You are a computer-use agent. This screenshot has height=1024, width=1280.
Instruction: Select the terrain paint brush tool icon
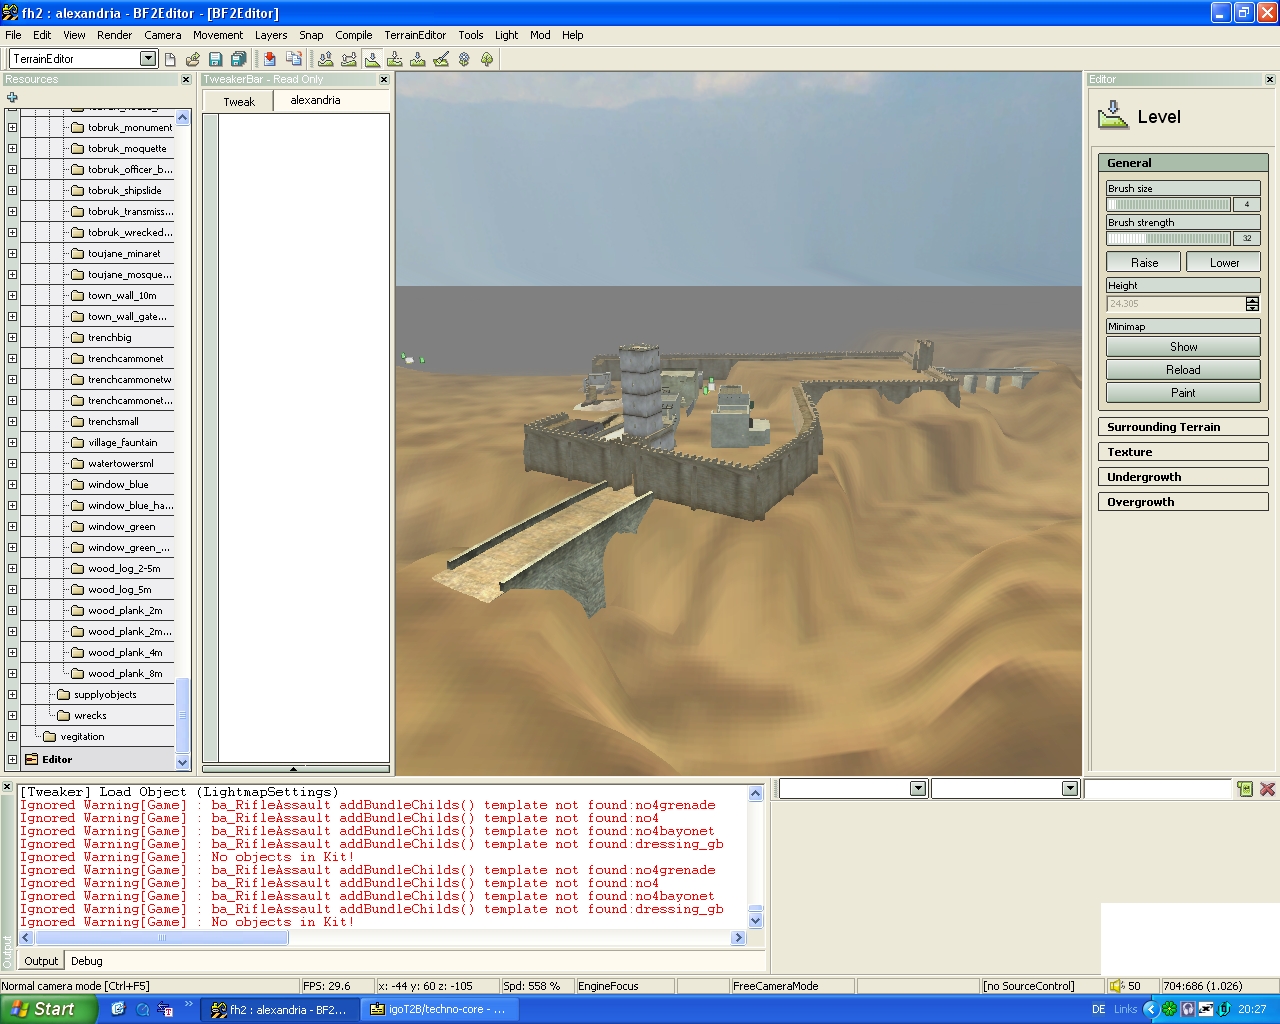coord(441,59)
